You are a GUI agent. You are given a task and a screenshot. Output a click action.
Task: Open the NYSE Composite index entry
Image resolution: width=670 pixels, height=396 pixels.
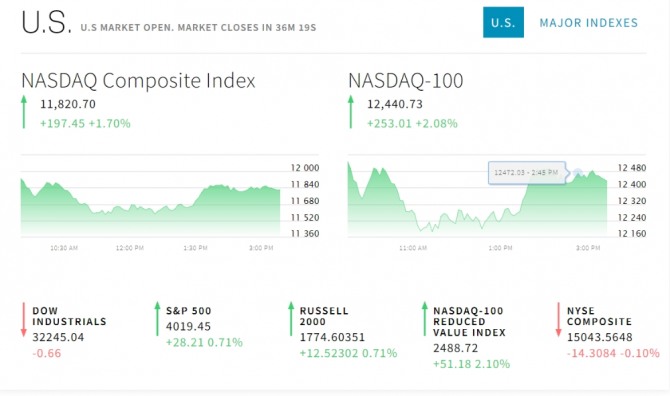pyautogui.click(x=599, y=316)
